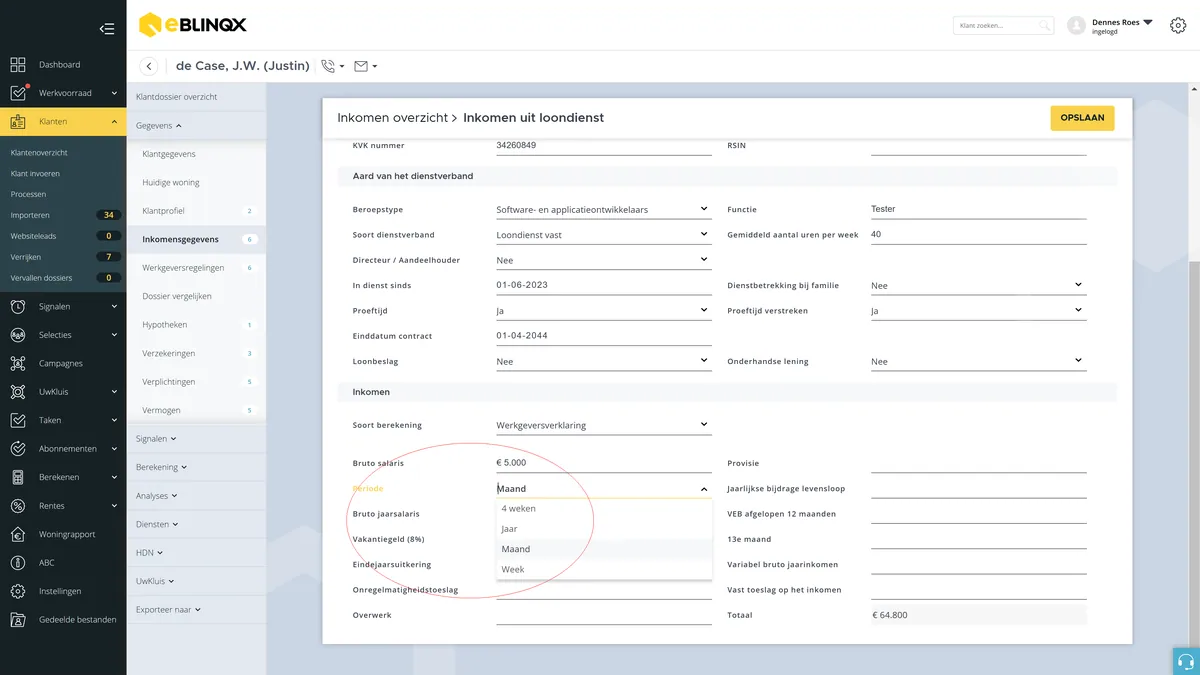The height and width of the screenshot is (675, 1200).
Task: Open the Selecties icon
Action: coord(18,335)
